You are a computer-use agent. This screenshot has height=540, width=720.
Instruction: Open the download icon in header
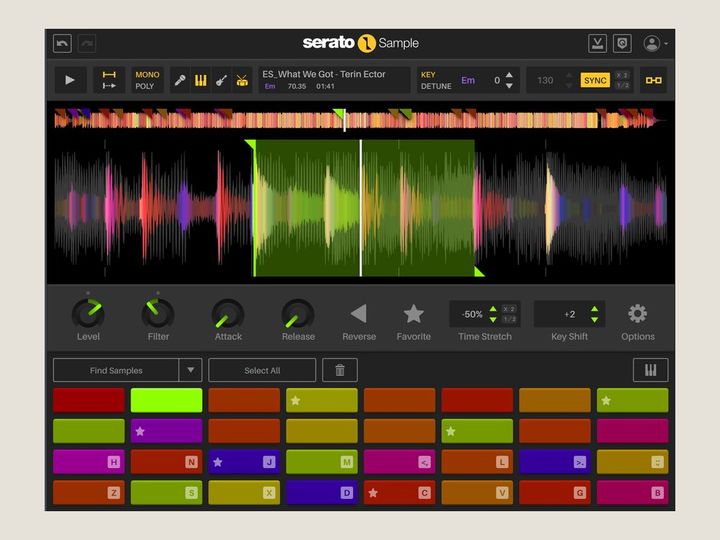597,44
